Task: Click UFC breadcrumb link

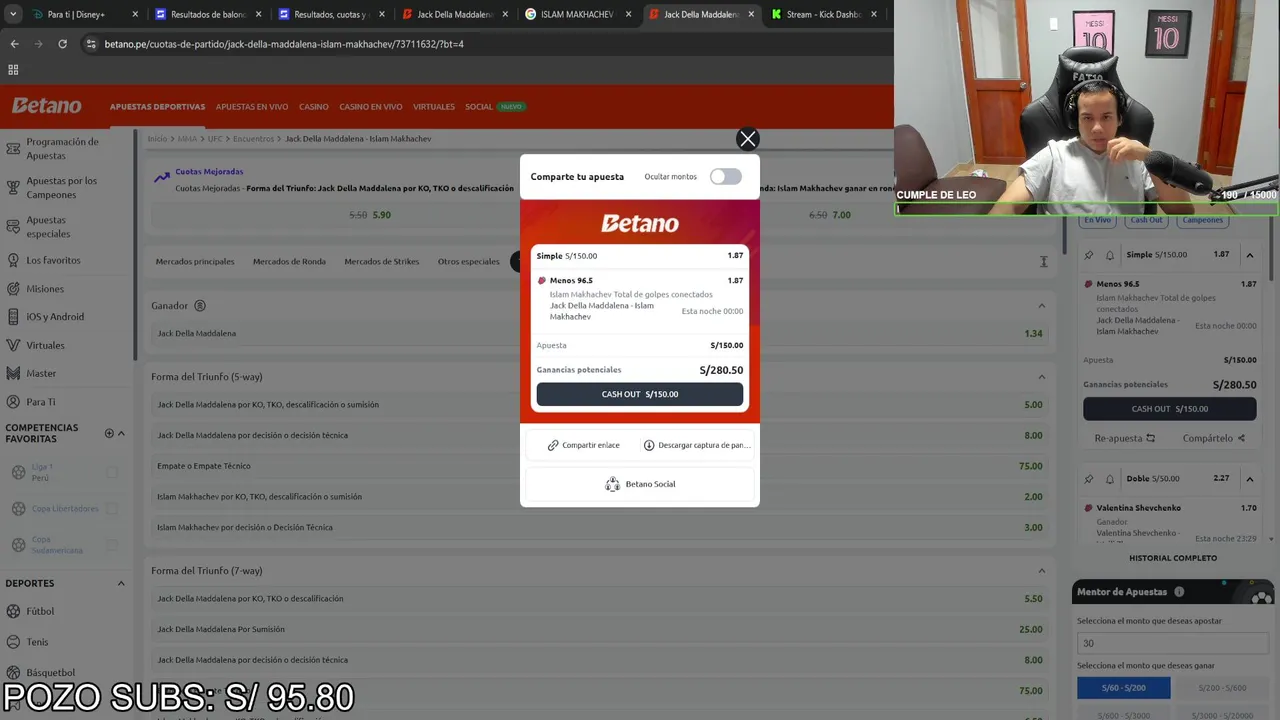Action: click(215, 139)
